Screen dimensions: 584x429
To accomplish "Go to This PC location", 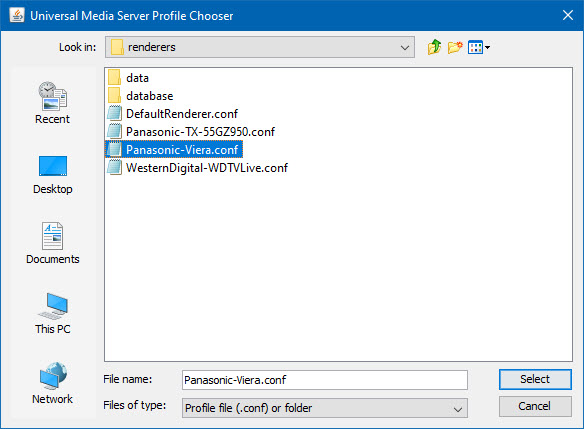I will pos(53,314).
